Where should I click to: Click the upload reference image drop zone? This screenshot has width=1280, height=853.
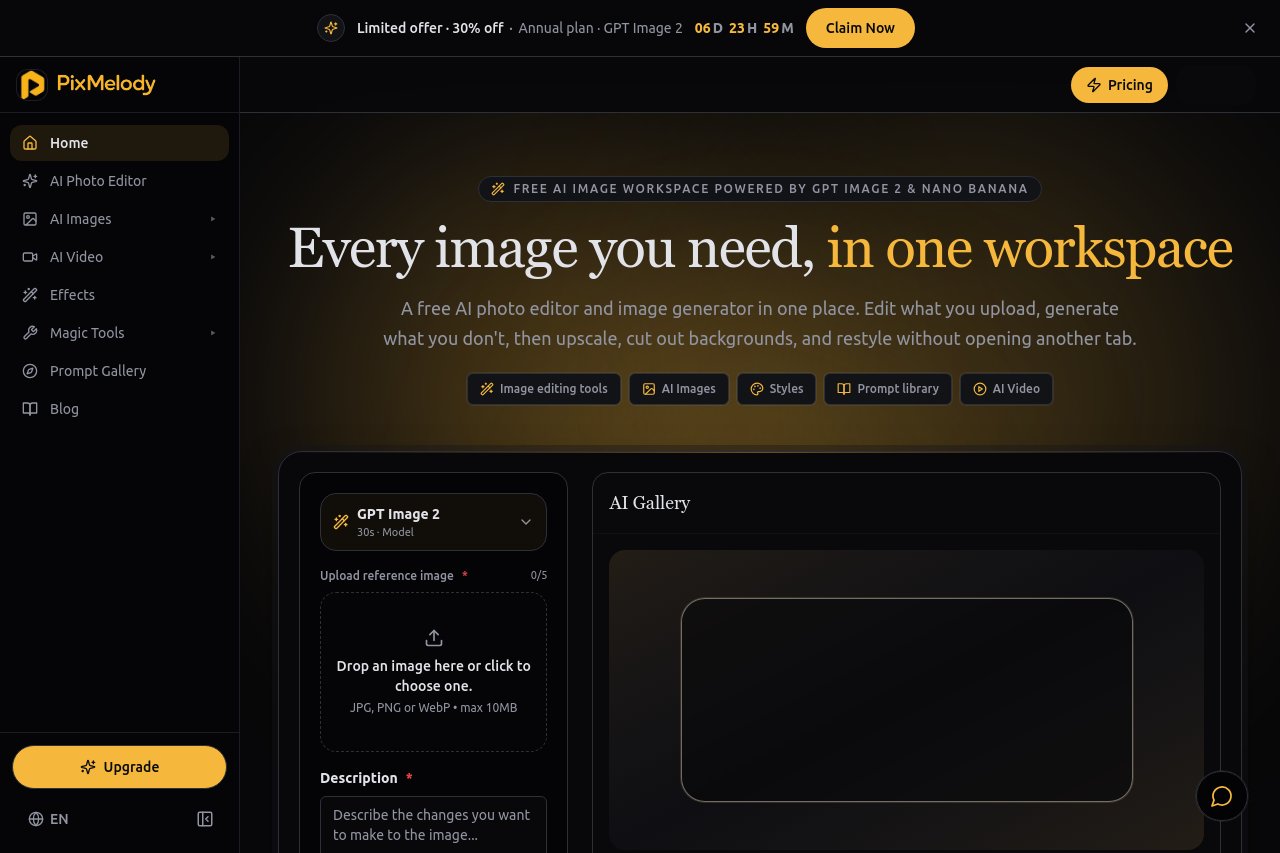point(433,672)
